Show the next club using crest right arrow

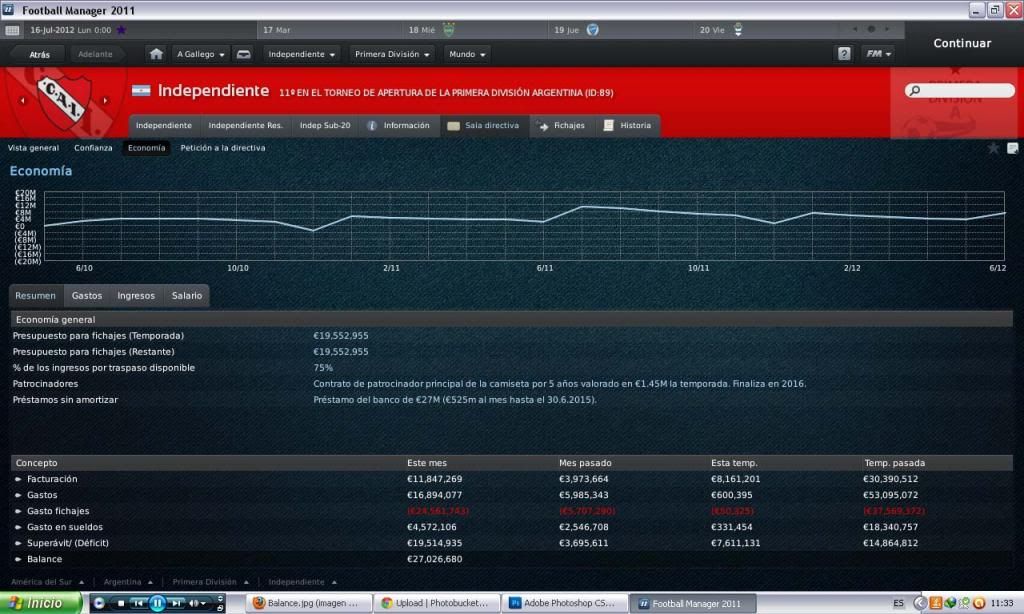pos(105,101)
